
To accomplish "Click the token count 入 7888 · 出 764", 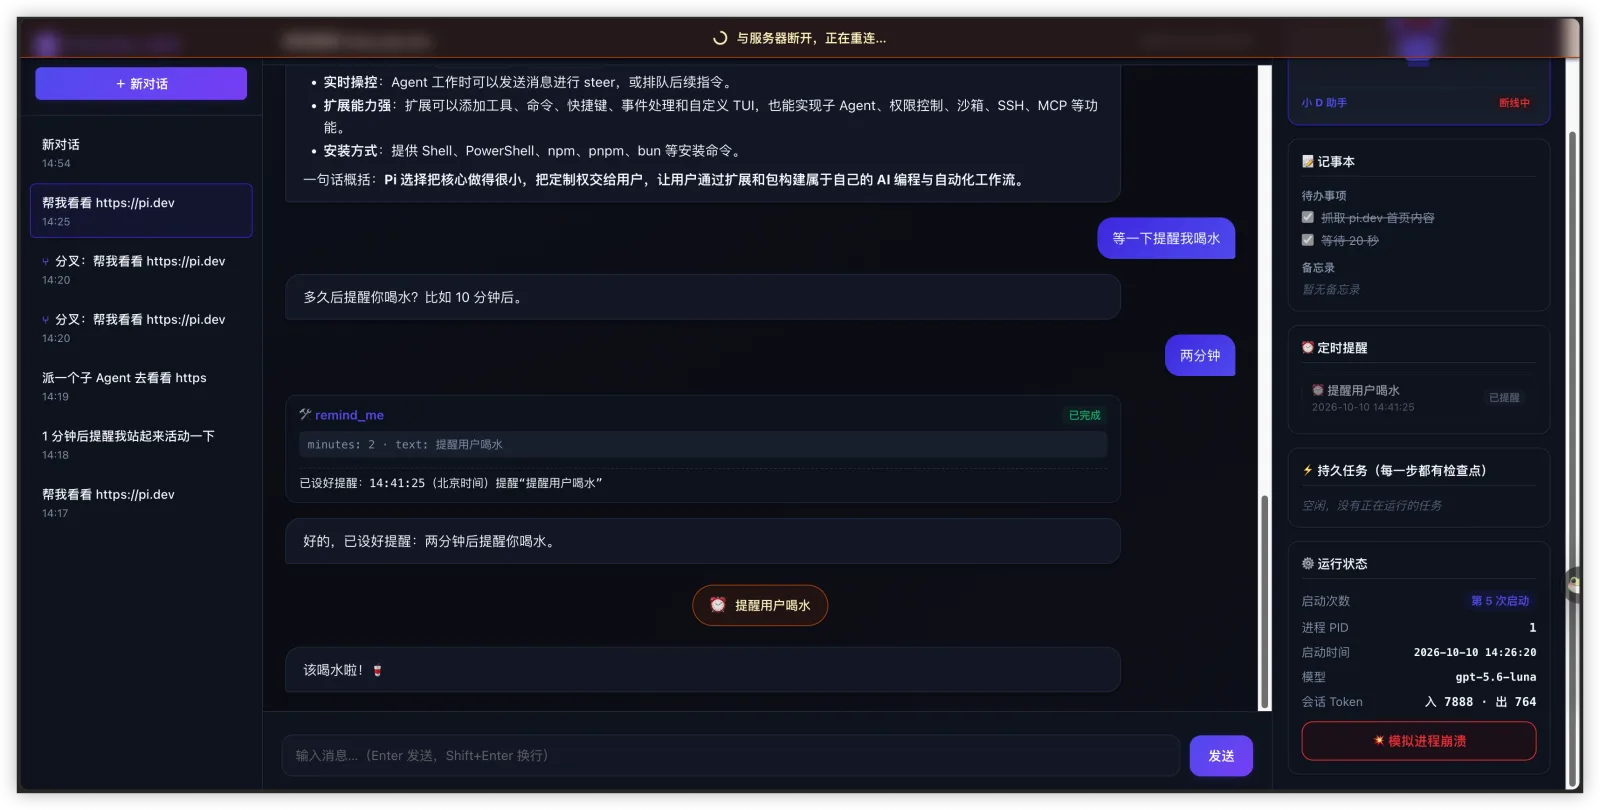I will click(1480, 702).
